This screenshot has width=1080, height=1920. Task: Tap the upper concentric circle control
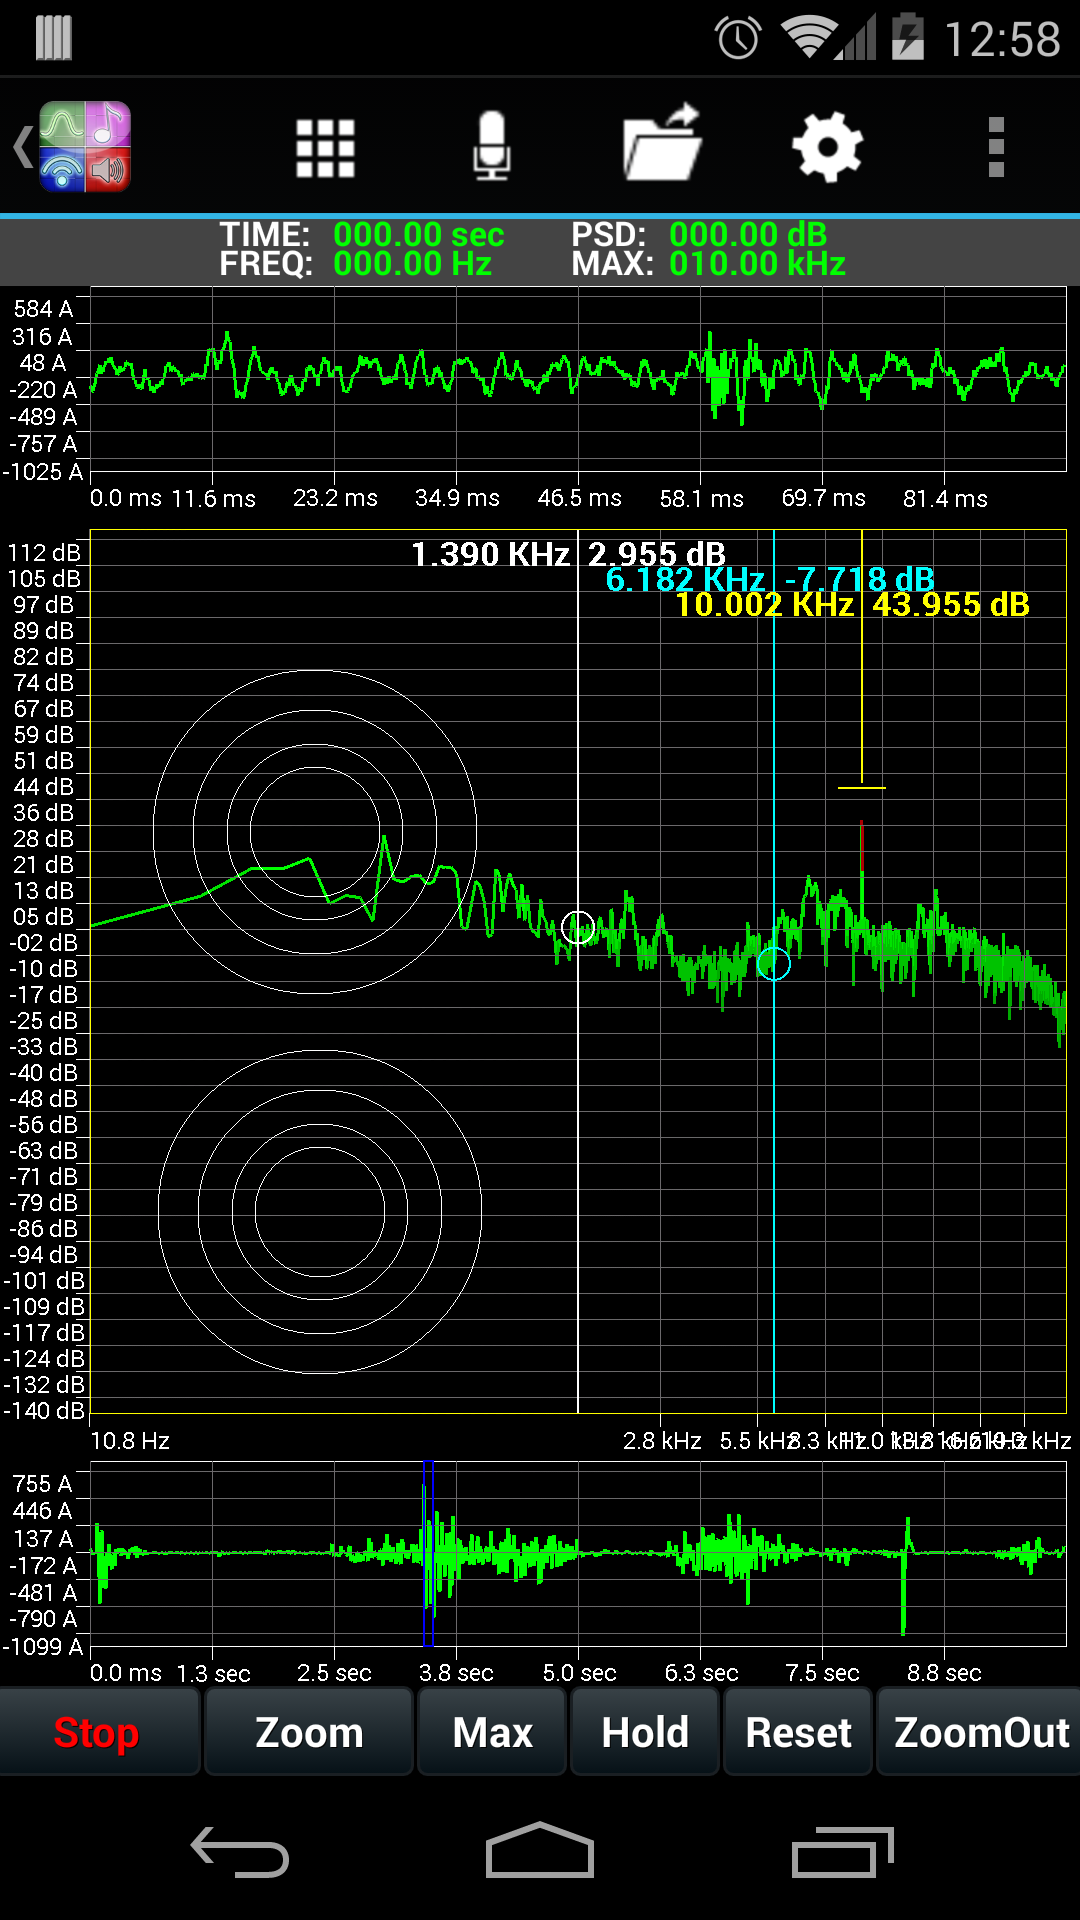pyautogui.click(x=315, y=832)
